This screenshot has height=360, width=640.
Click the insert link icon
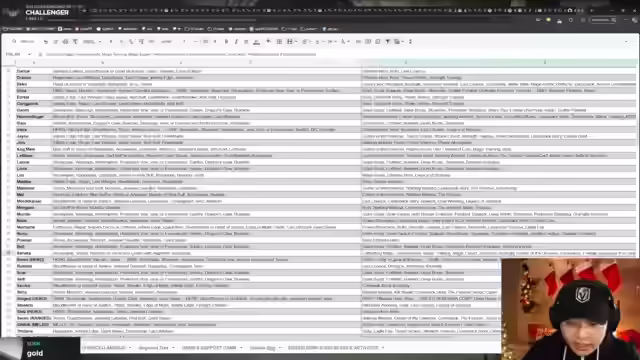pyautogui.click(x=358, y=42)
